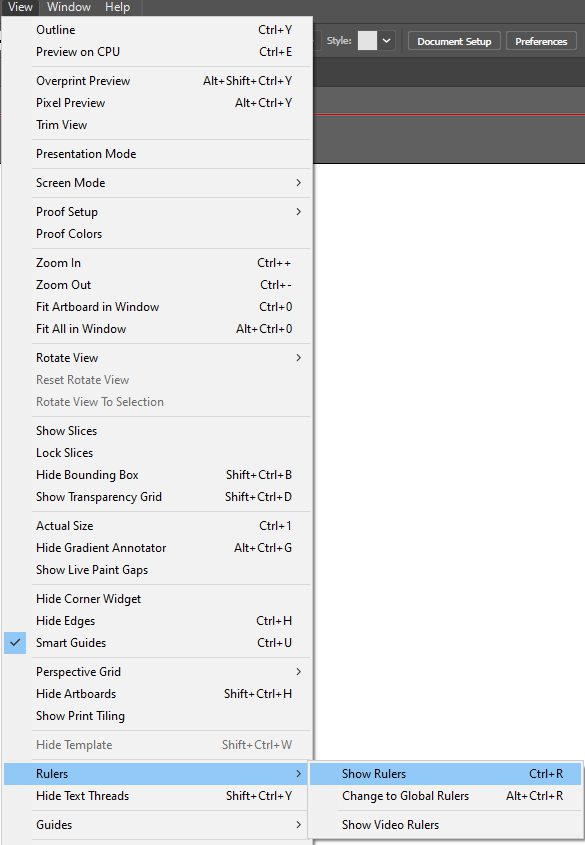The width and height of the screenshot is (585, 845).
Task: Open the Window menu
Action: (69, 7)
